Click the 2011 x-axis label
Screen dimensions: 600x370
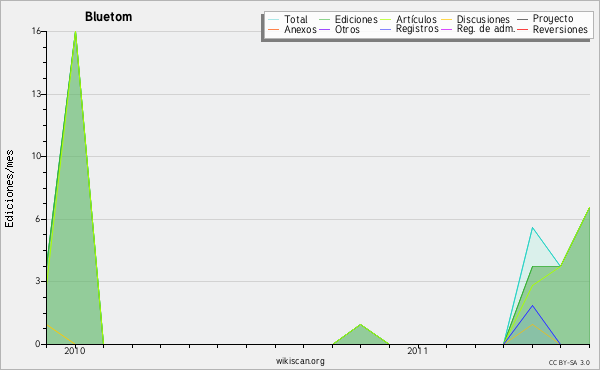[417, 350]
